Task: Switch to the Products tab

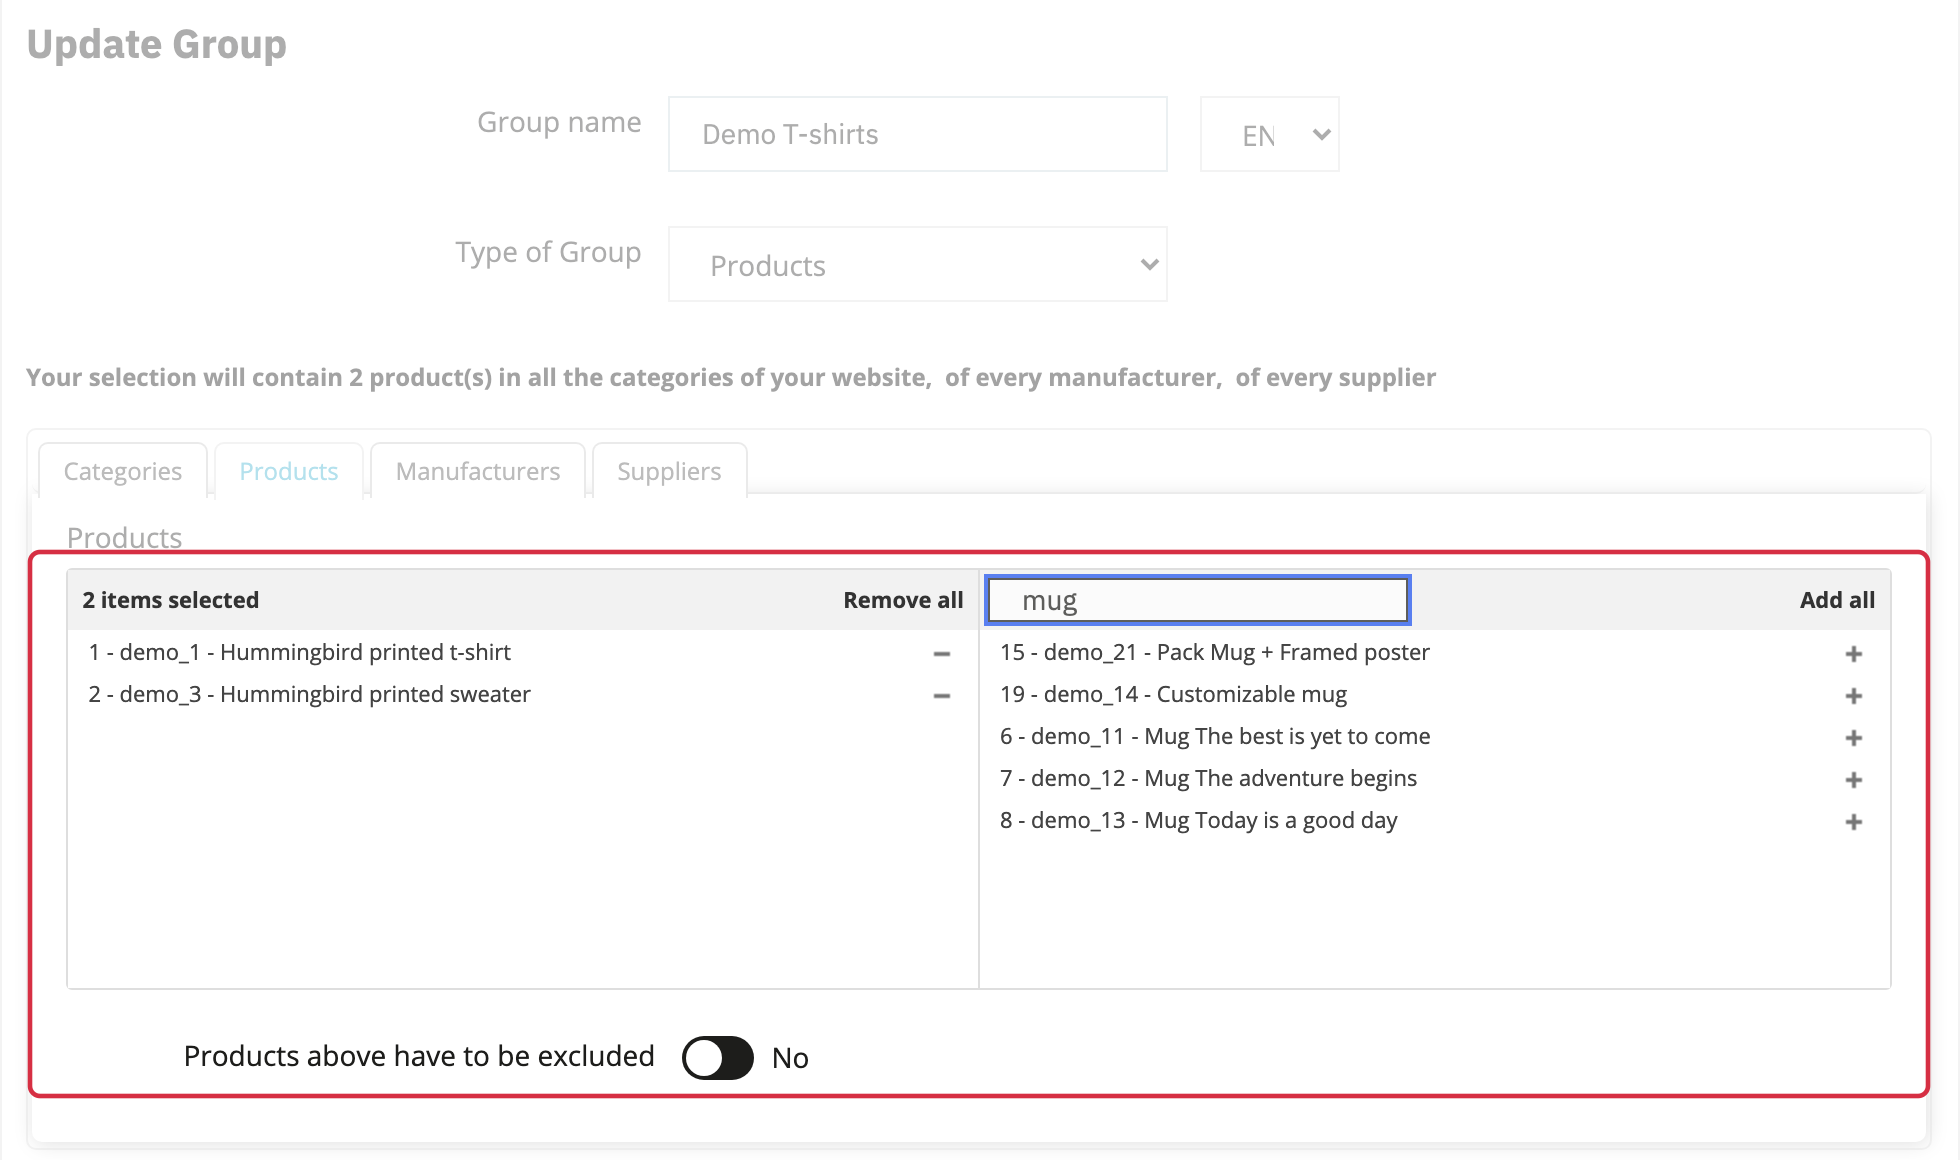Action: point(289,471)
